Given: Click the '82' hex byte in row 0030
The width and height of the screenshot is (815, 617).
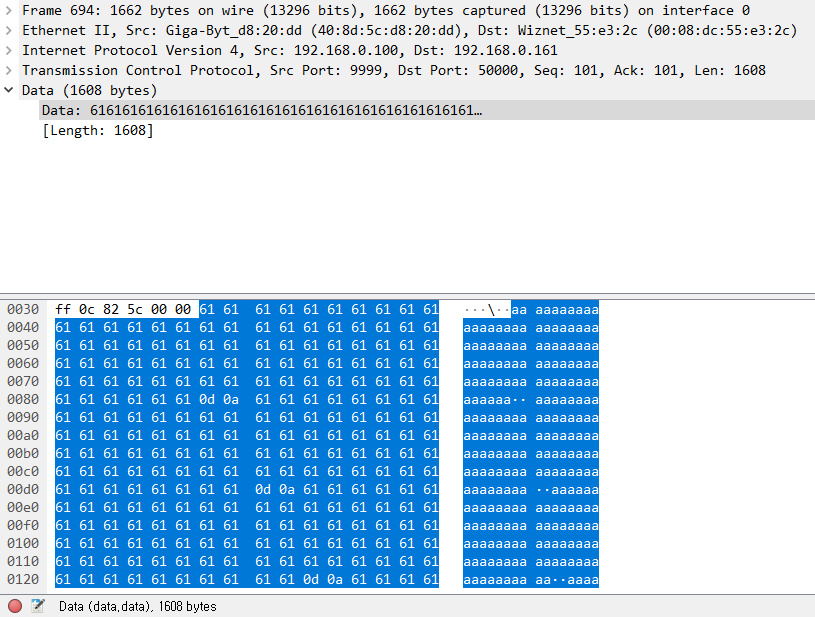Looking at the screenshot, I should click(111, 310).
